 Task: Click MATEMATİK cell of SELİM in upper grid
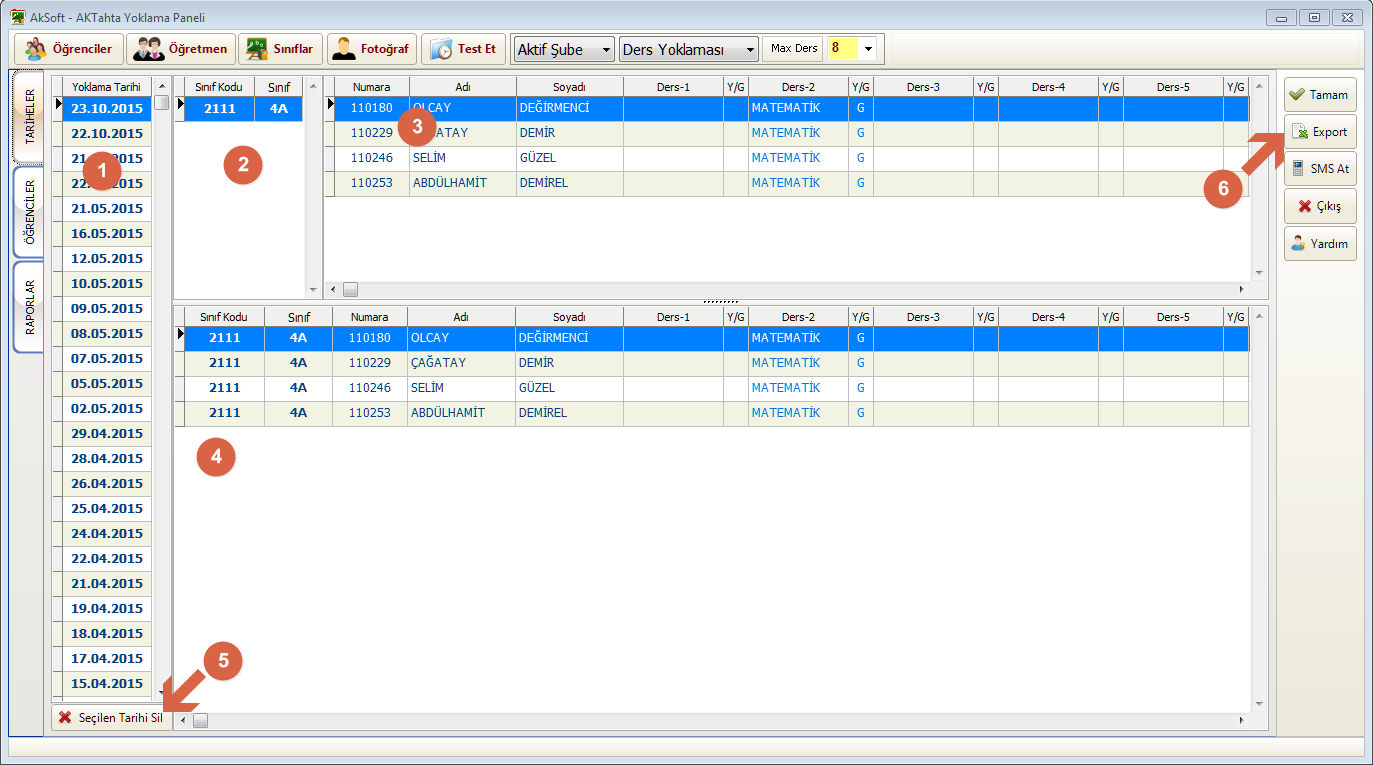(x=798, y=158)
